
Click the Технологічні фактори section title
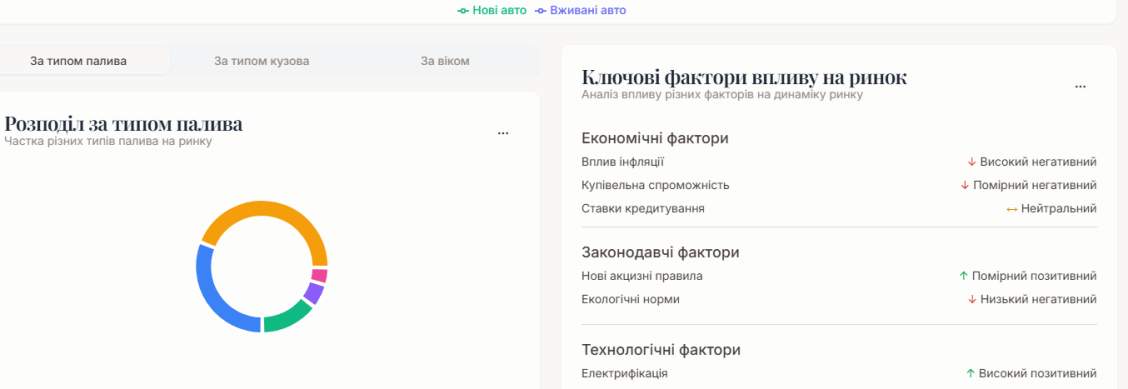click(x=660, y=350)
